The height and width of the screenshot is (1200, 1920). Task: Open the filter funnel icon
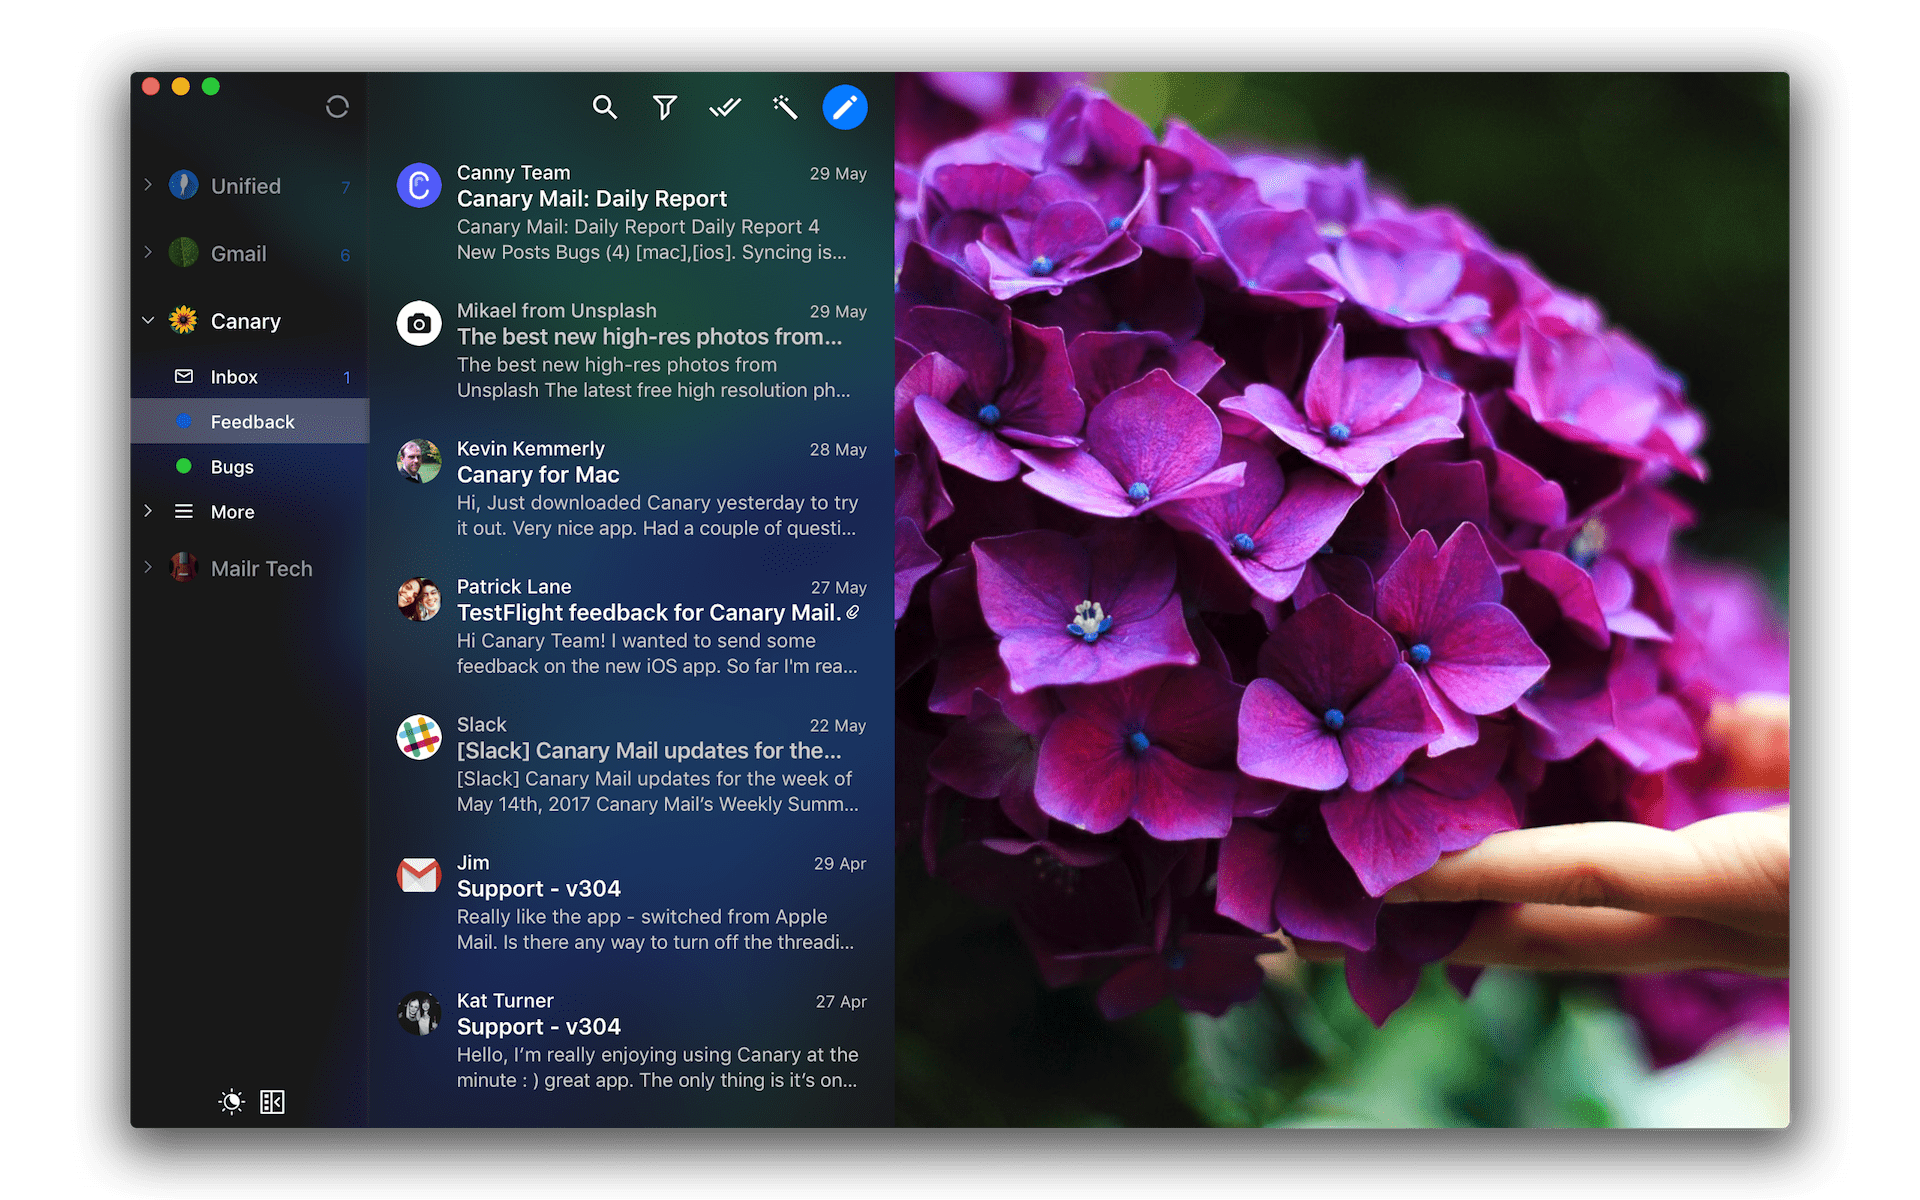tap(665, 107)
